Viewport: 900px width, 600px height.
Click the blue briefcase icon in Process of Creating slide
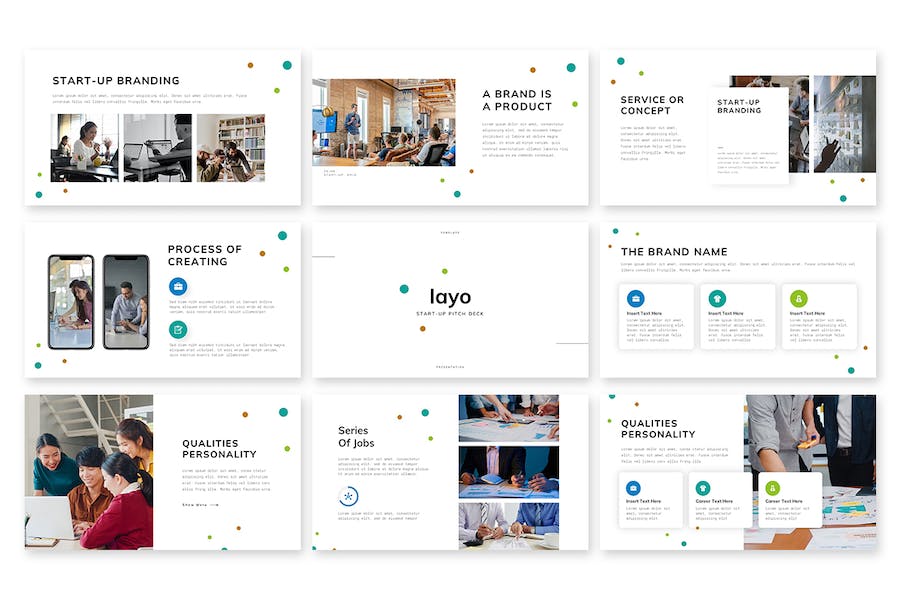click(x=178, y=286)
